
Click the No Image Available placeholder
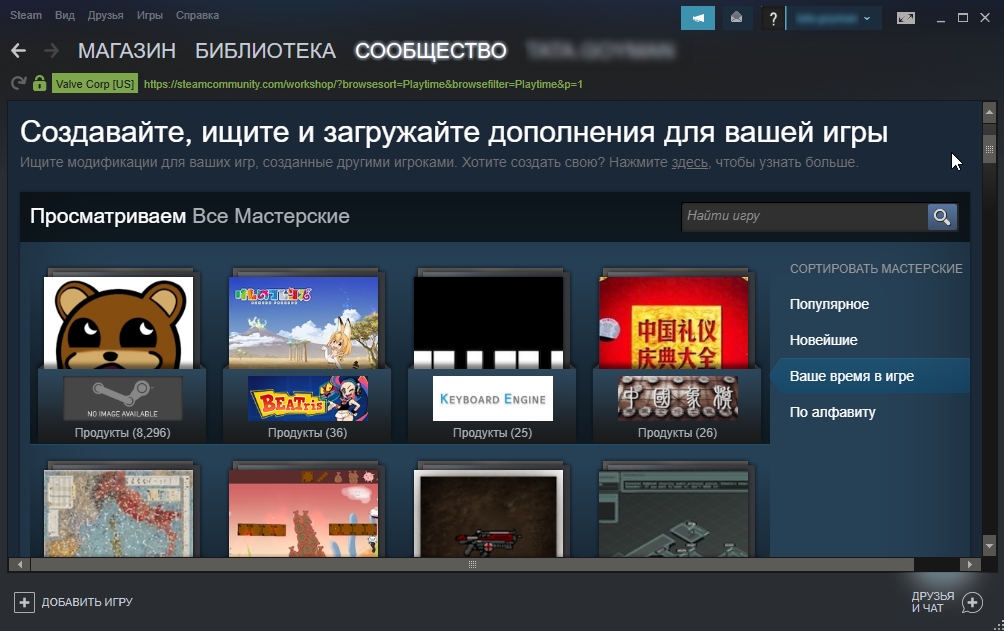pyautogui.click(x=122, y=398)
